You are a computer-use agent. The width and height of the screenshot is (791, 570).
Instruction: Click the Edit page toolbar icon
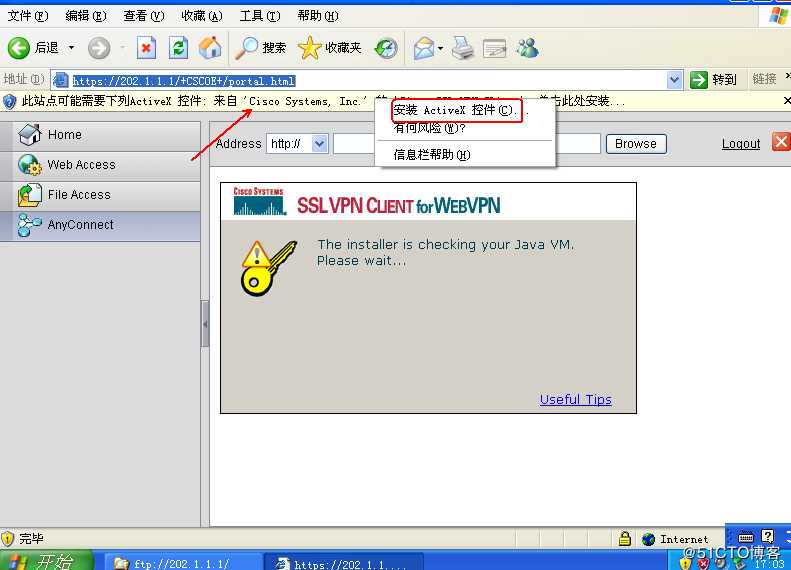pos(494,48)
